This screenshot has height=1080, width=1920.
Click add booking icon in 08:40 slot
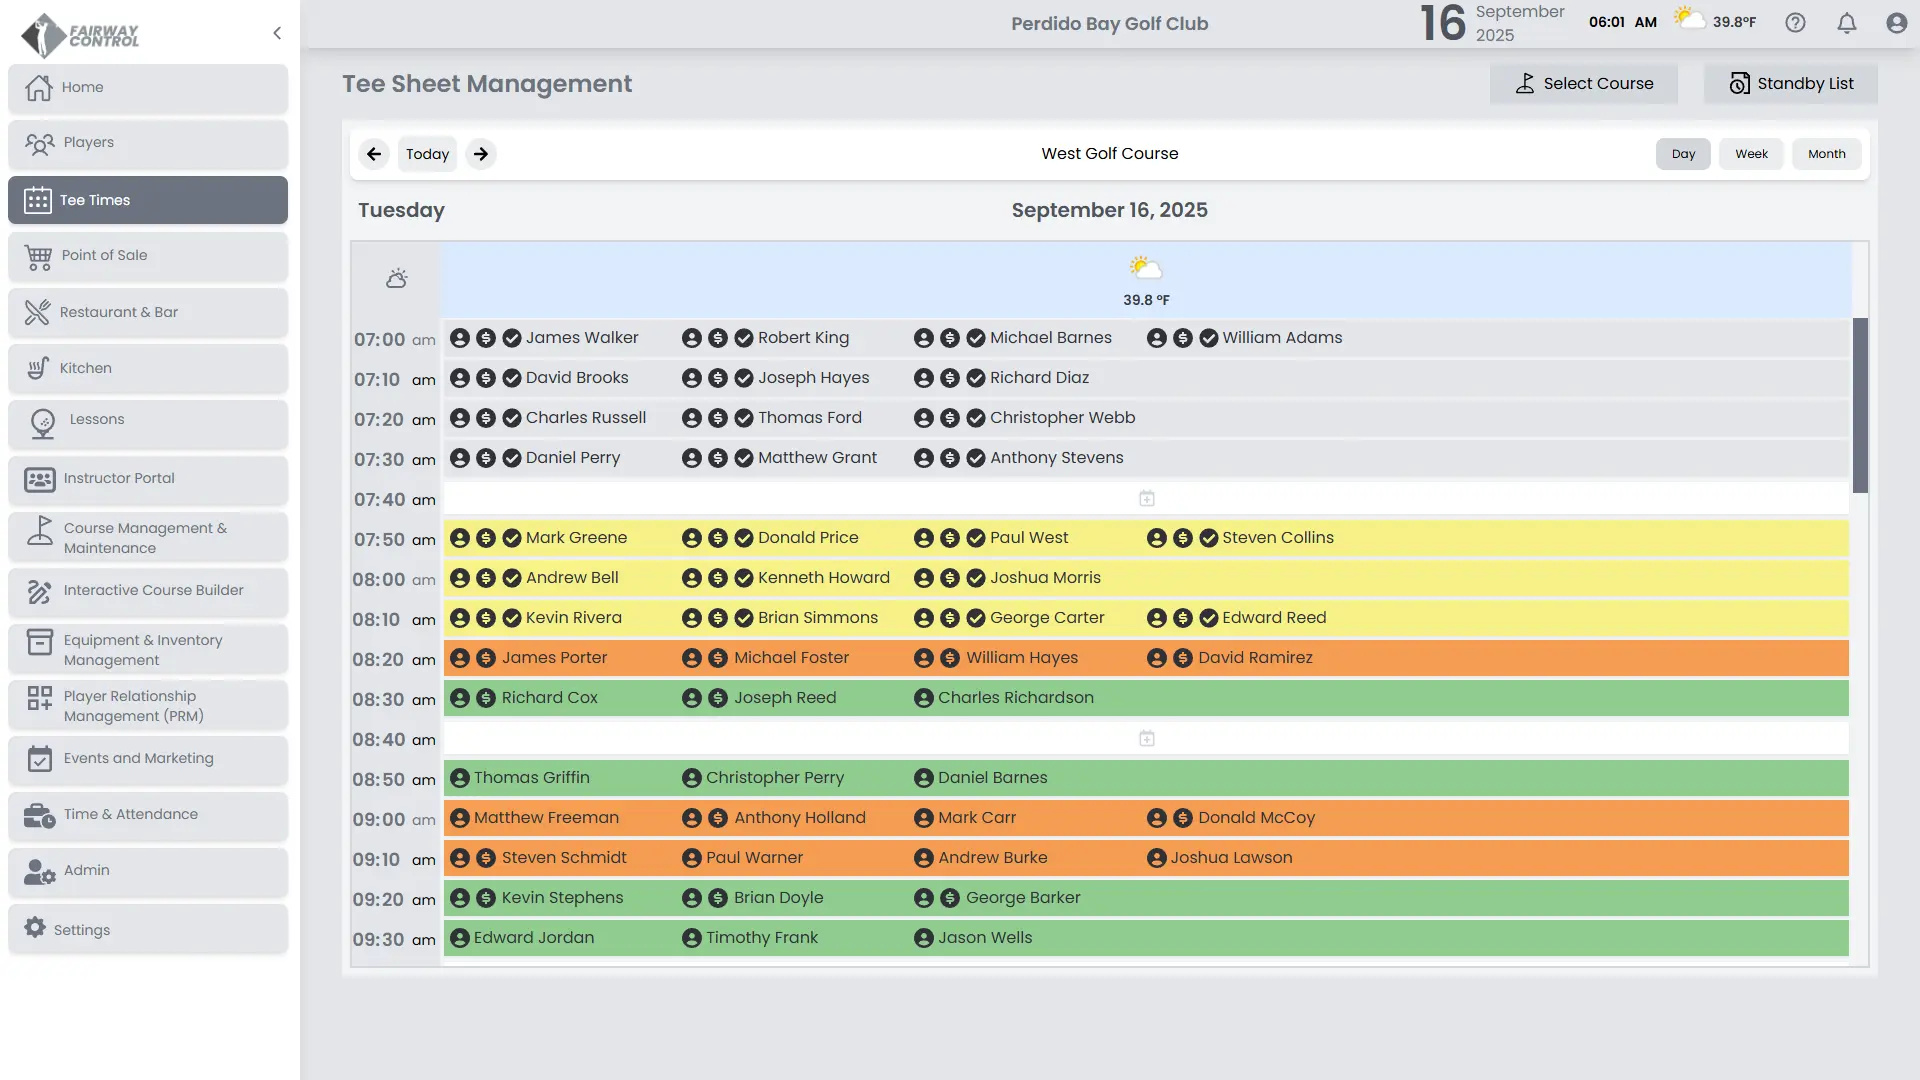[x=1146, y=738]
